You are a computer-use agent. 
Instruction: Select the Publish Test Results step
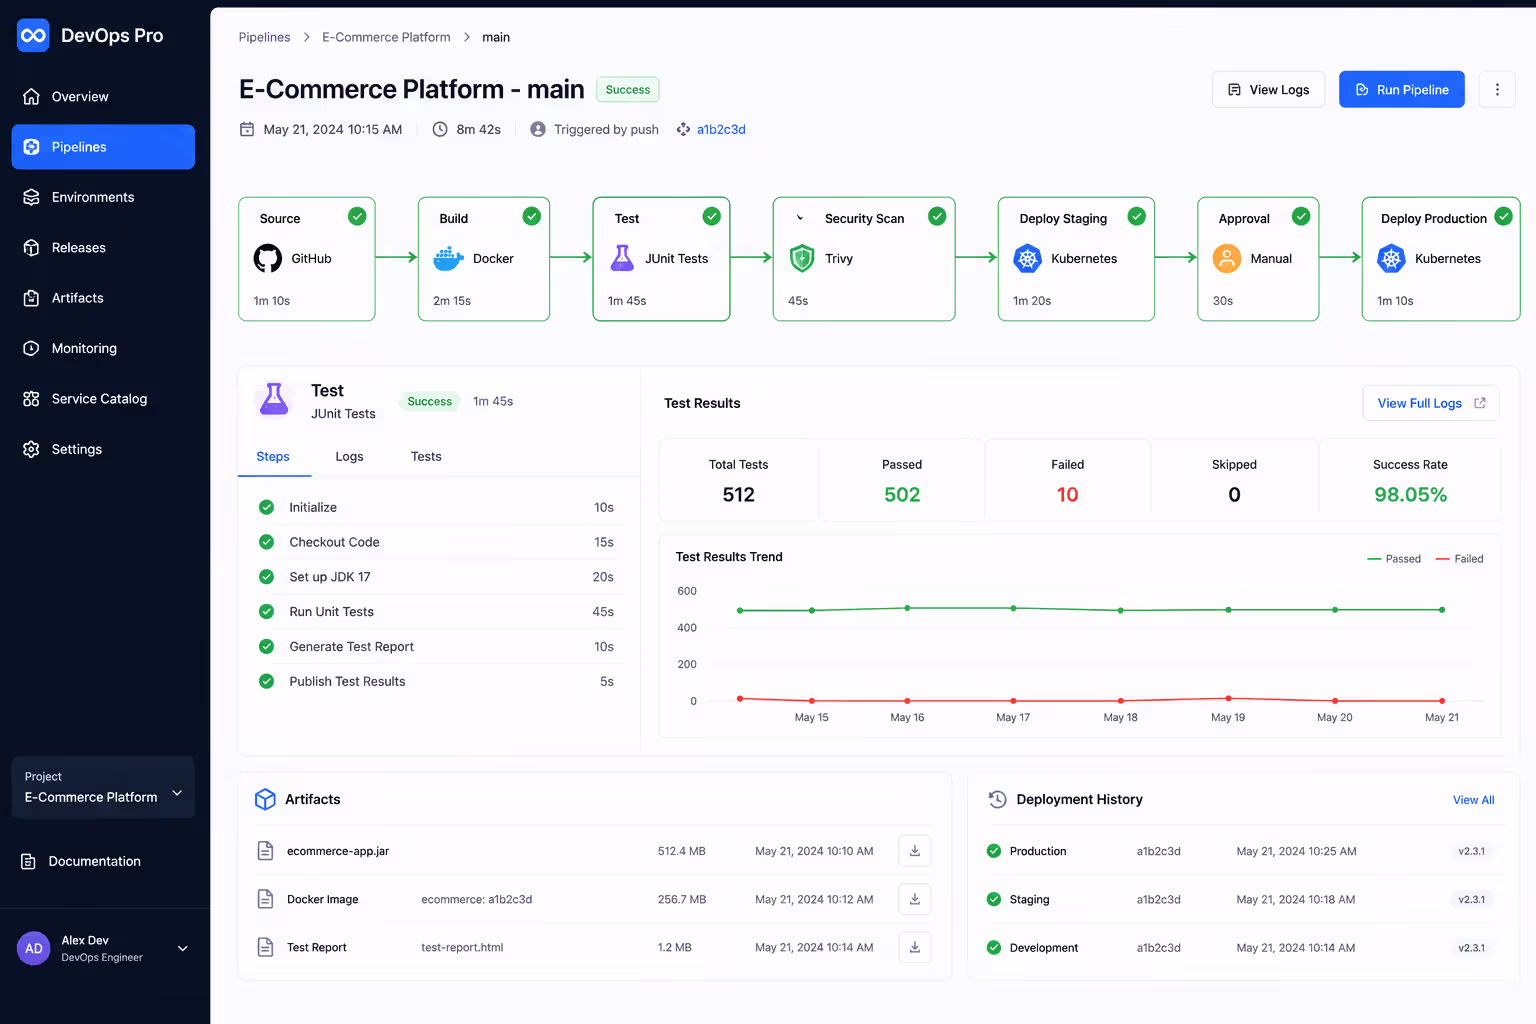(436, 682)
